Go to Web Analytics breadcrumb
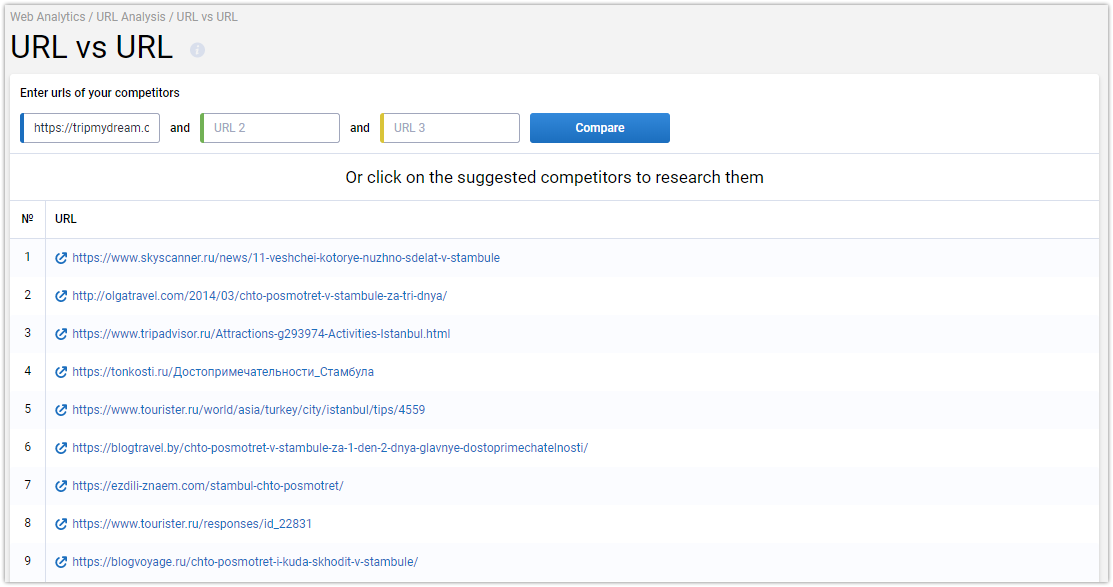1113x587 pixels. click(48, 16)
